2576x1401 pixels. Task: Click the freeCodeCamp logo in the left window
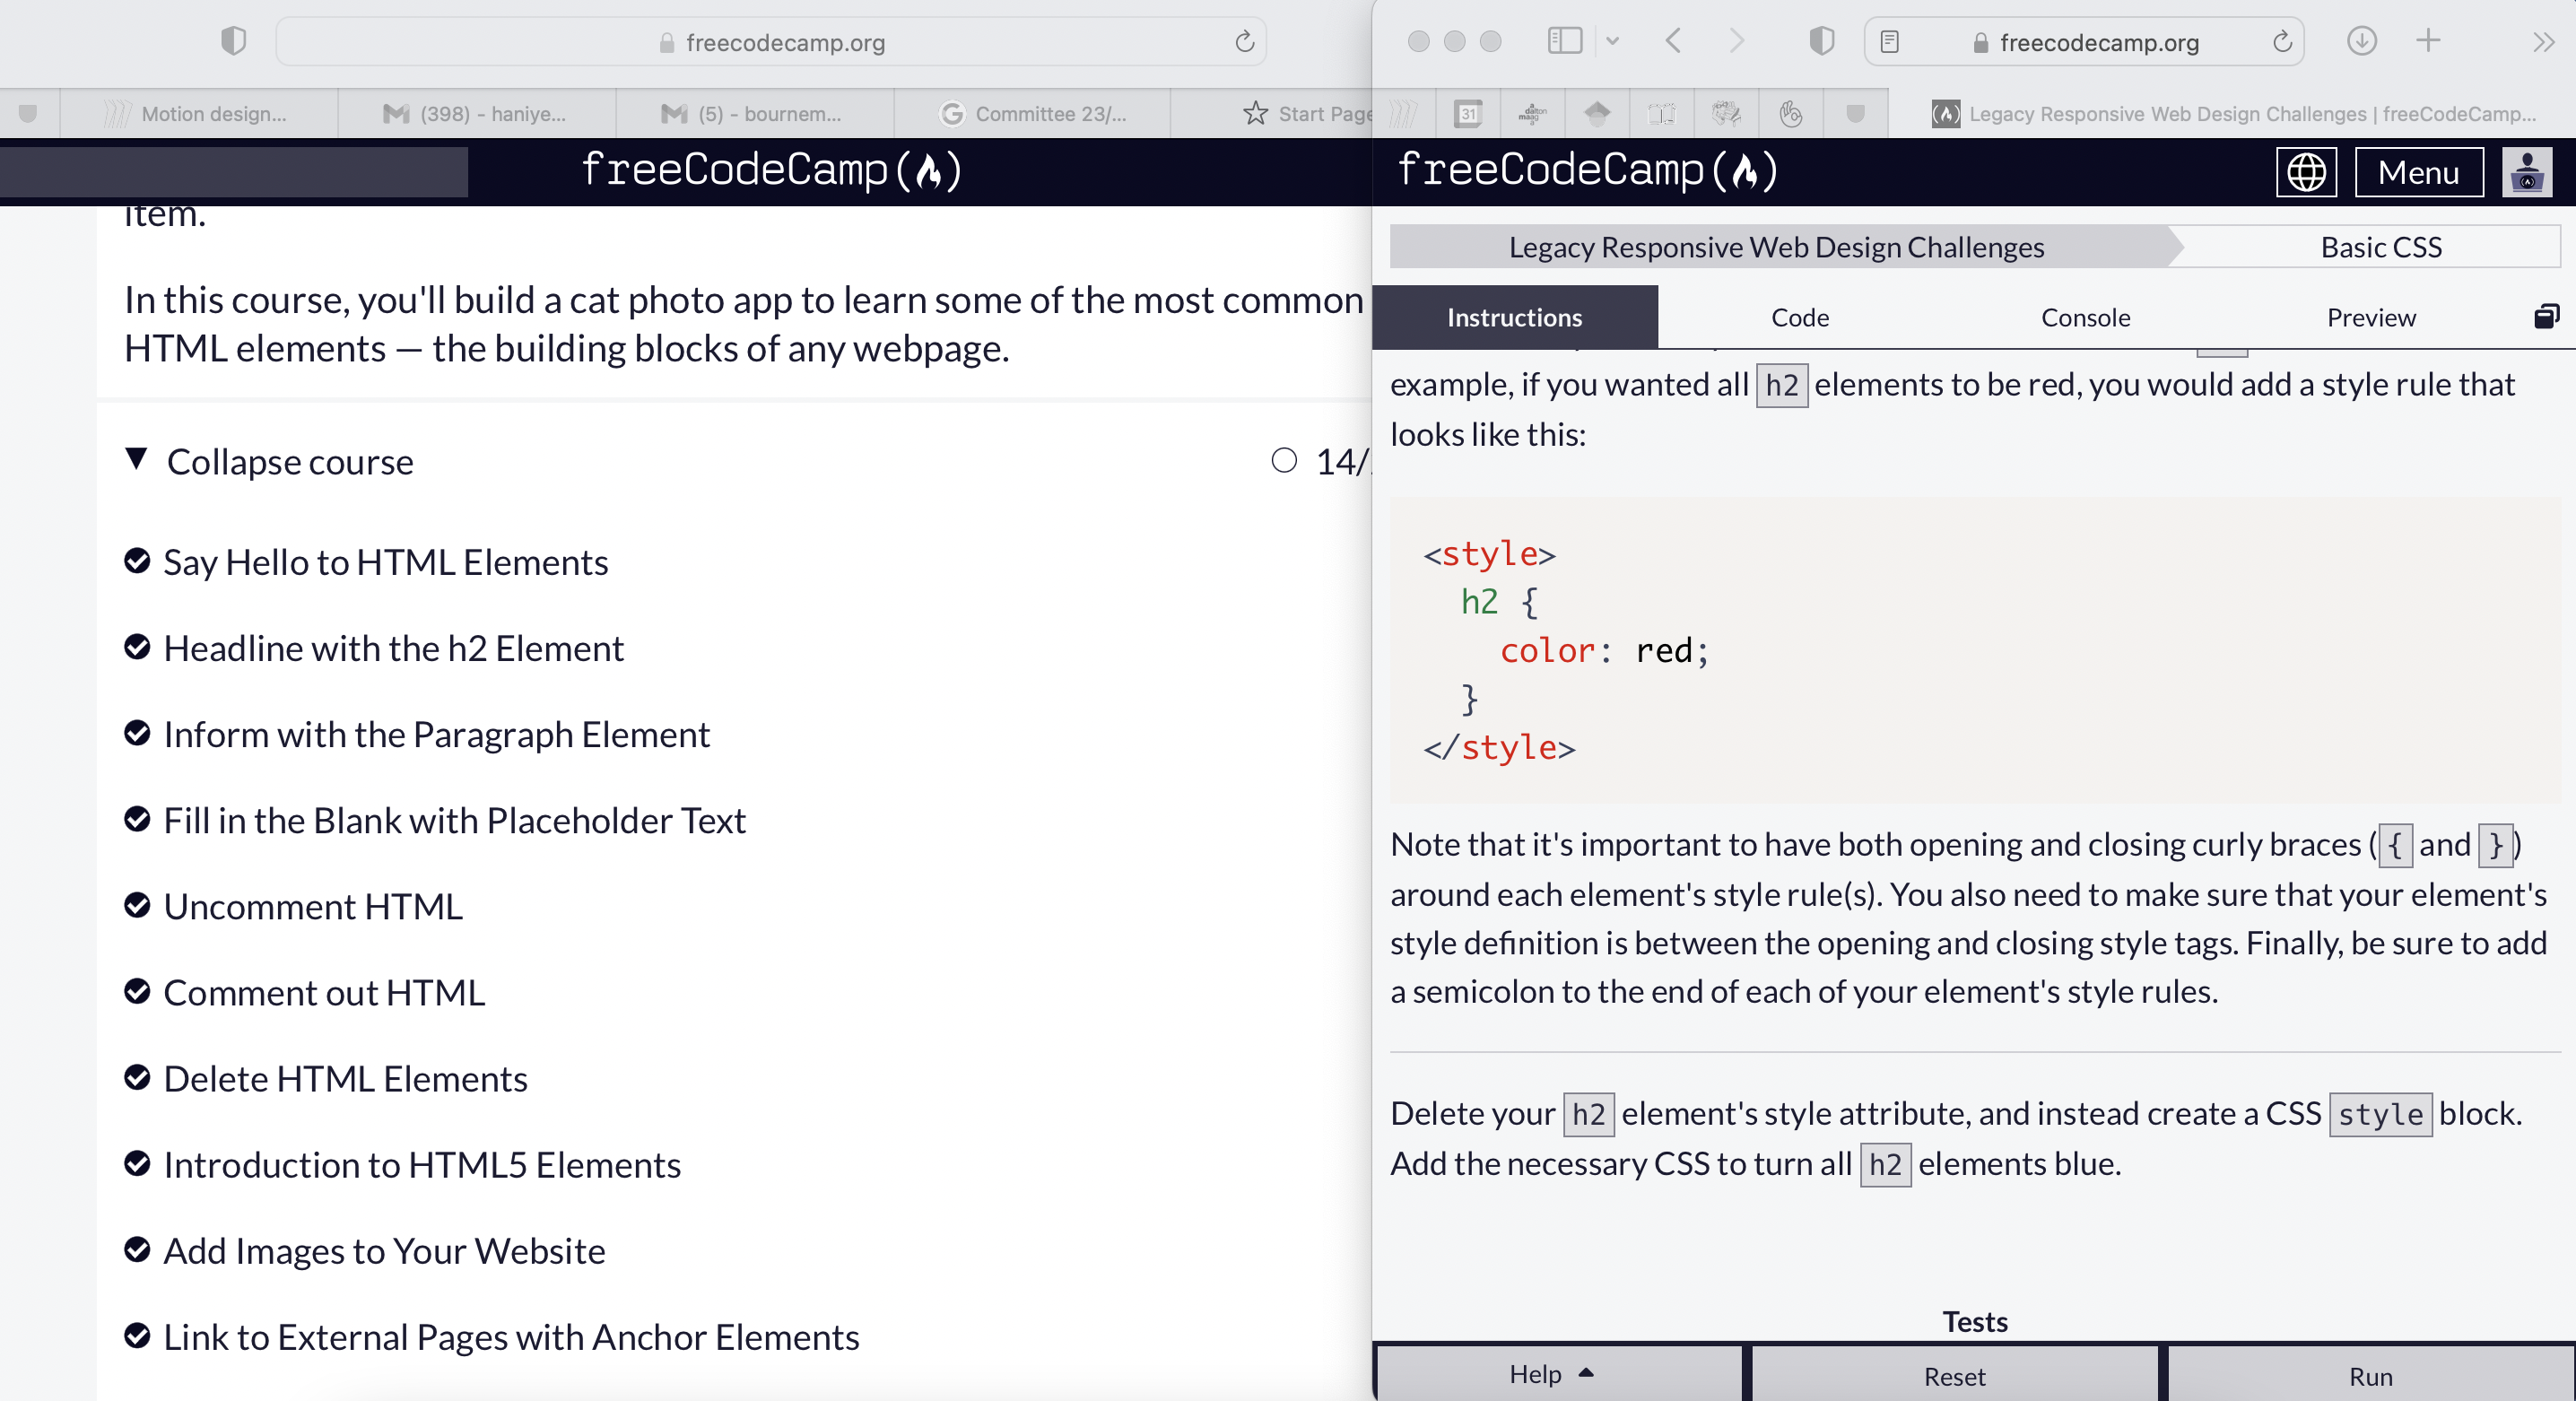pyautogui.click(x=771, y=170)
